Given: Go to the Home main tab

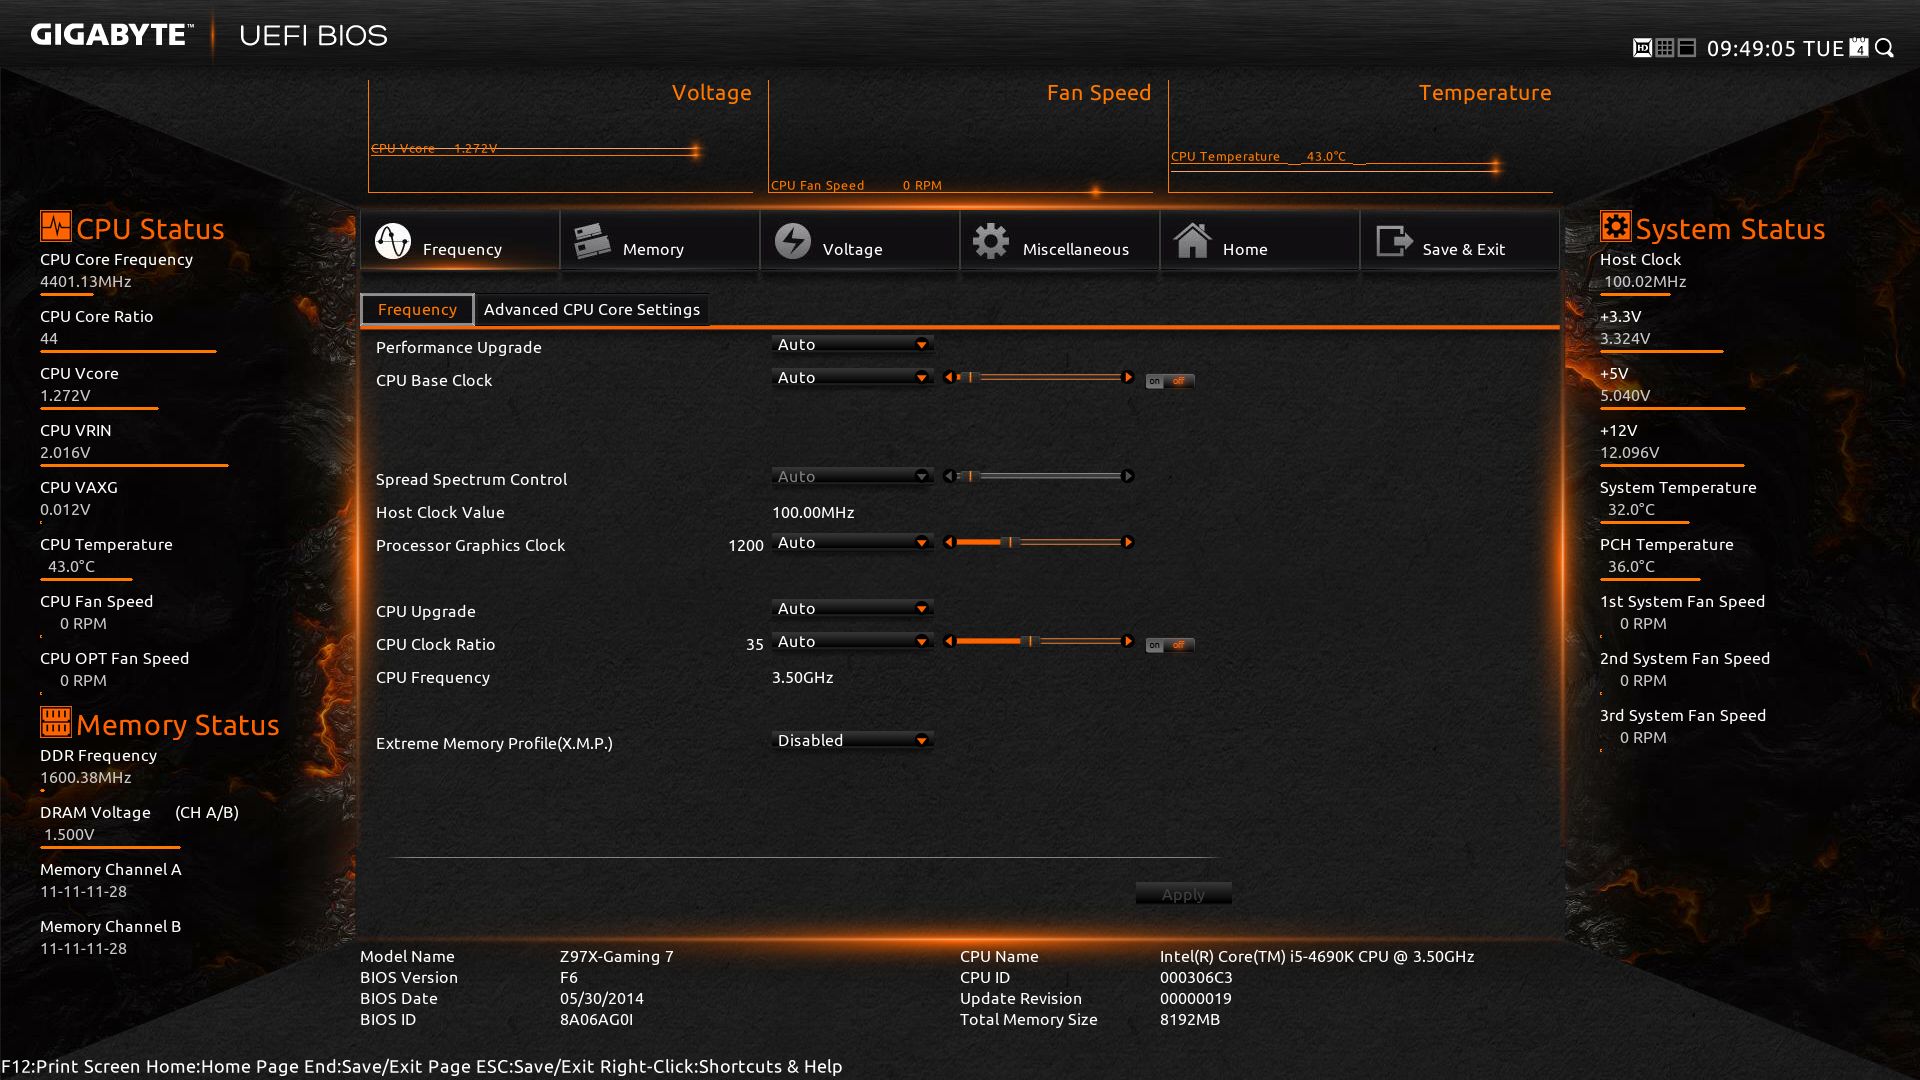Looking at the screenshot, I should pos(1259,240).
